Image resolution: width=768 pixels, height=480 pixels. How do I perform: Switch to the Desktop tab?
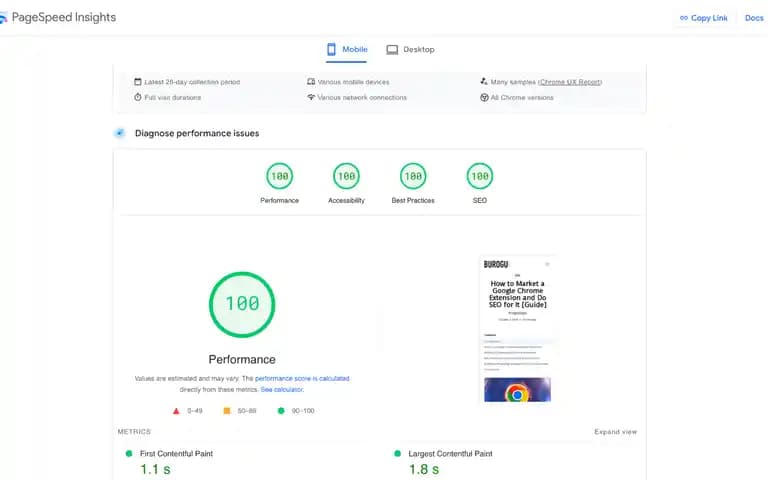coord(410,49)
